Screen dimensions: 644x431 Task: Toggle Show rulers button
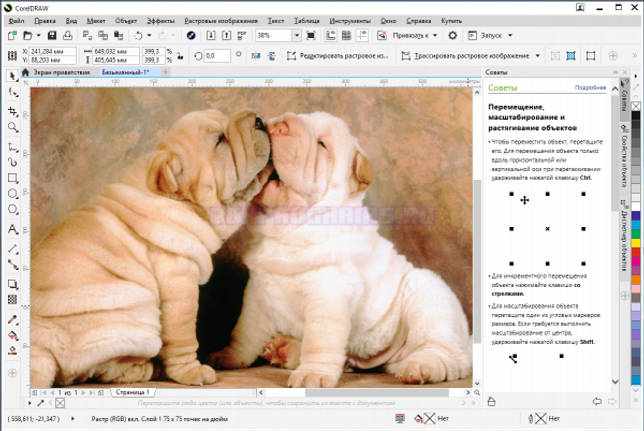click(x=331, y=35)
